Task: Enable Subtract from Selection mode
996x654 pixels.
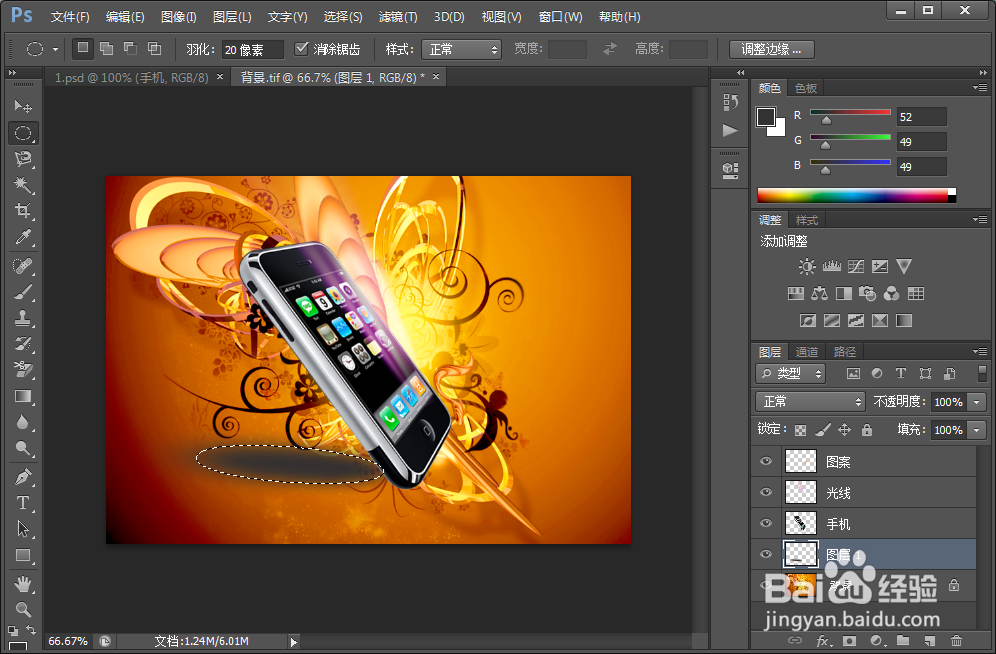Action: tap(130, 48)
